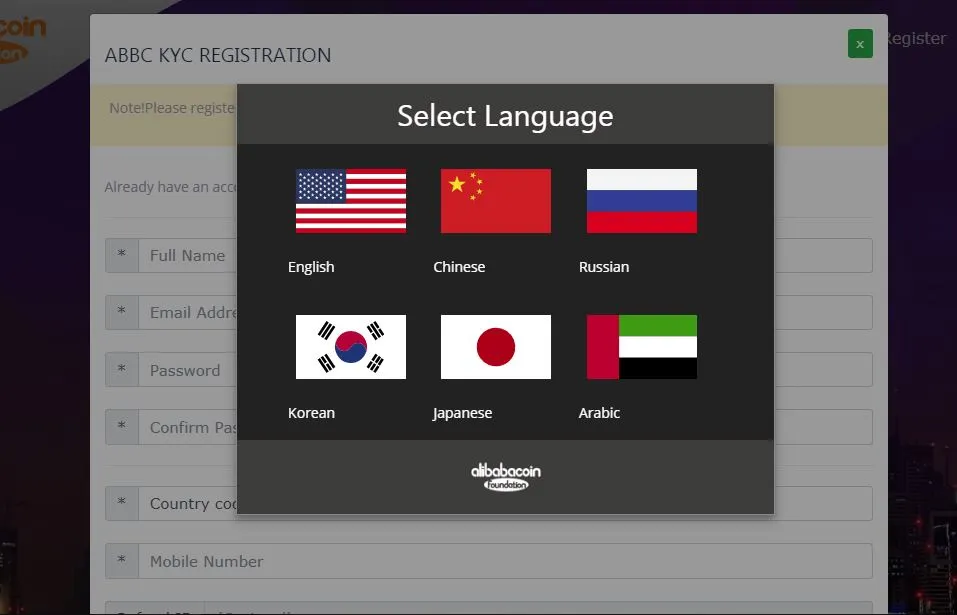Image resolution: width=957 pixels, height=615 pixels.
Task: Select the United States flag for English
Action: coord(350,201)
